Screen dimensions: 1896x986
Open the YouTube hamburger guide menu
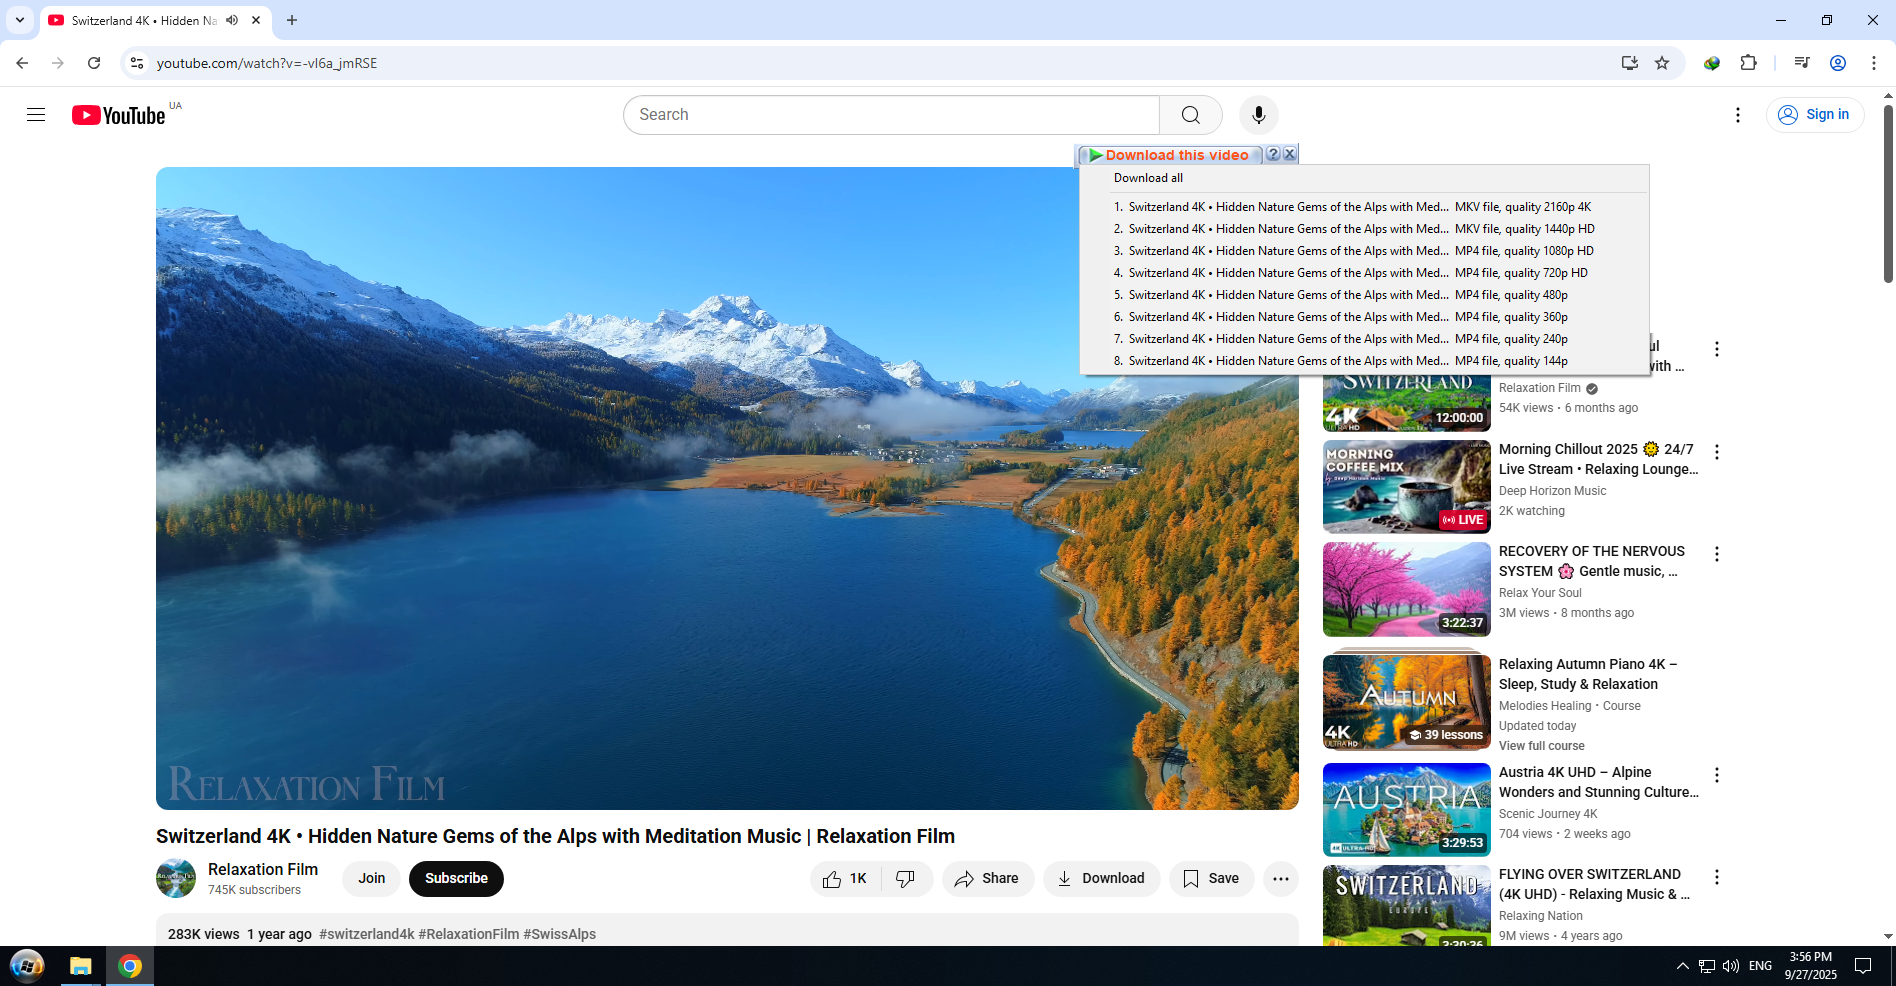pos(36,115)
